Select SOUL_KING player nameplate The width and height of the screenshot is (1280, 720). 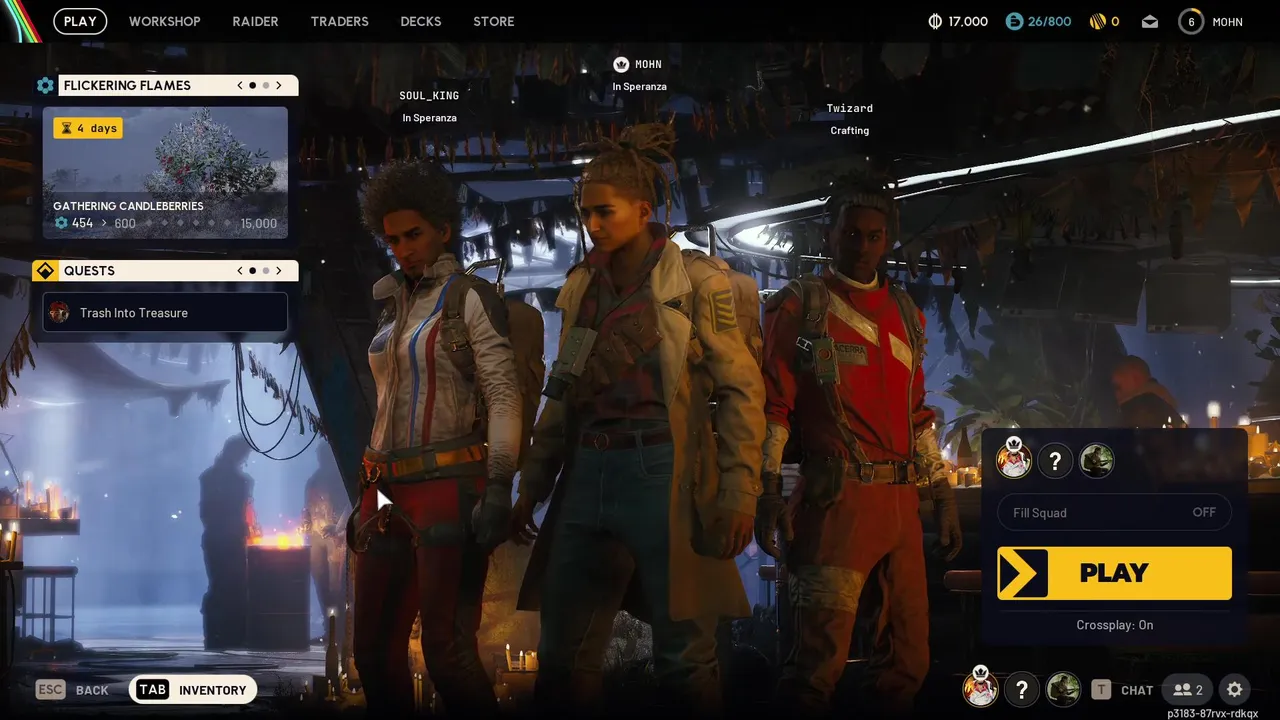(429, 96)
